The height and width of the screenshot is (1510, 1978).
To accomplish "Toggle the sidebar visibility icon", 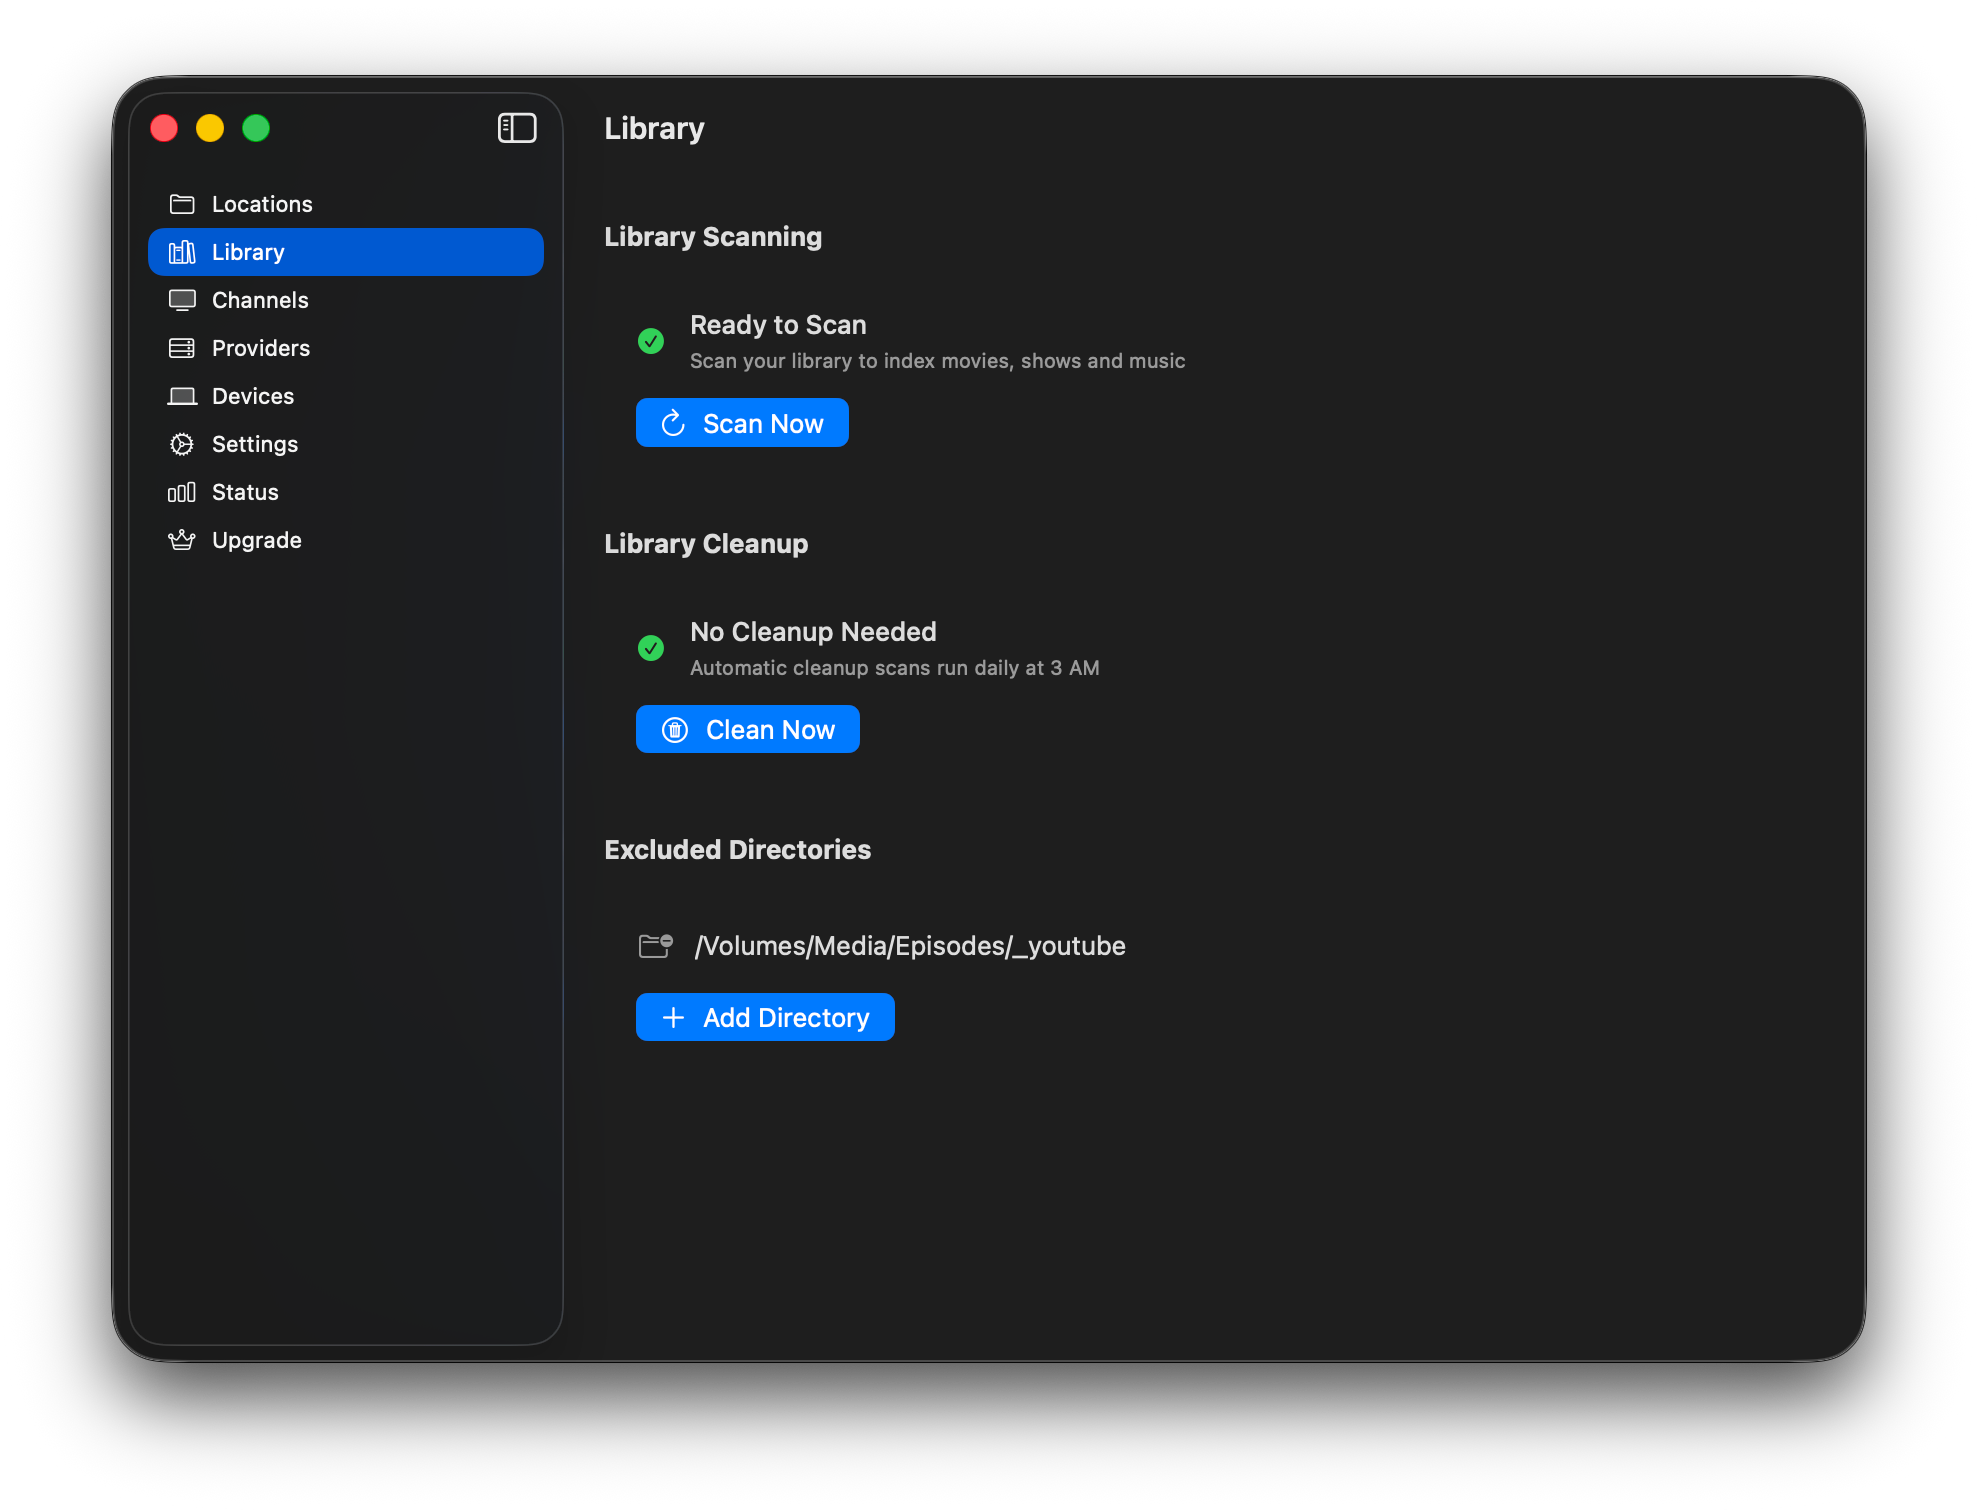I will coord(517,128).
